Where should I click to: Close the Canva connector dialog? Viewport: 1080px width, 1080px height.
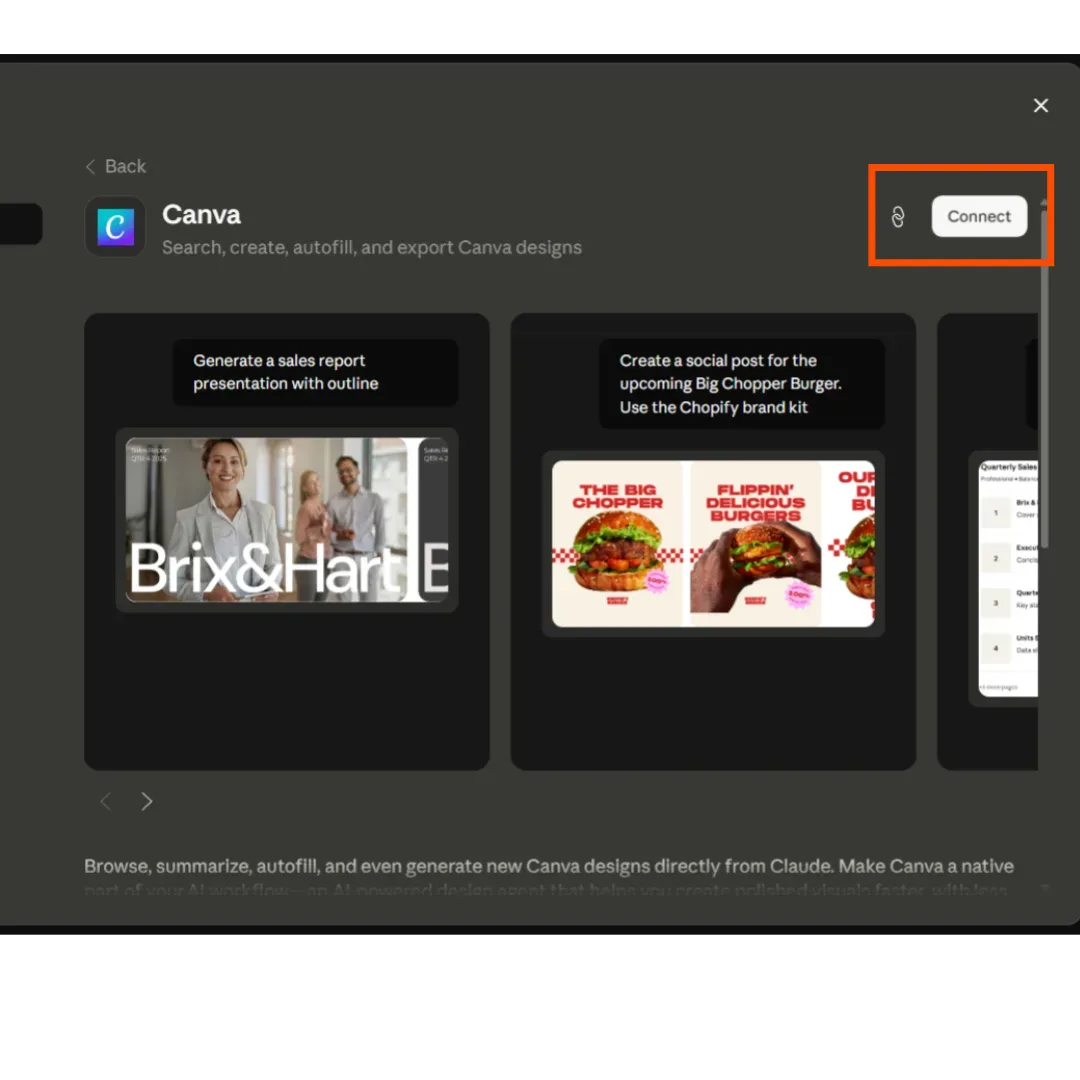tap(1040, 105)
